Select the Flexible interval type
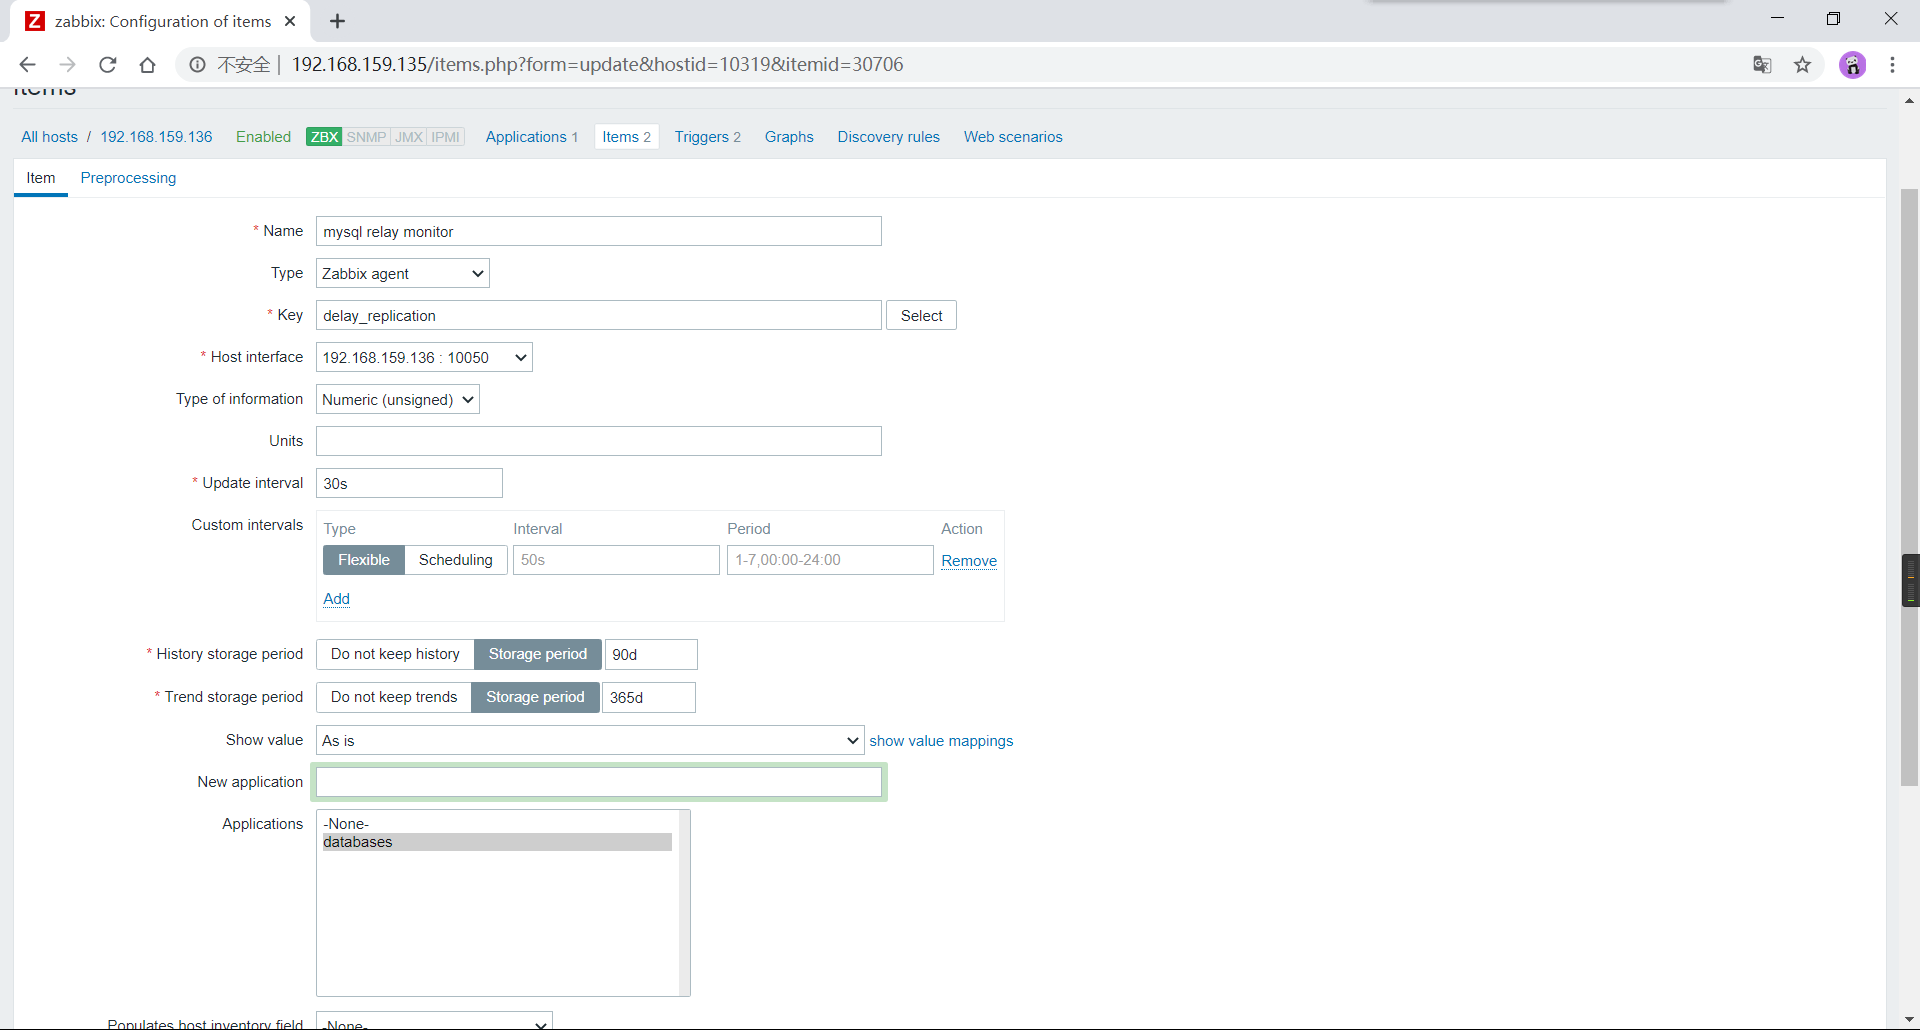The height and width of the screenshot is (1030, 1920). point(364,560)
